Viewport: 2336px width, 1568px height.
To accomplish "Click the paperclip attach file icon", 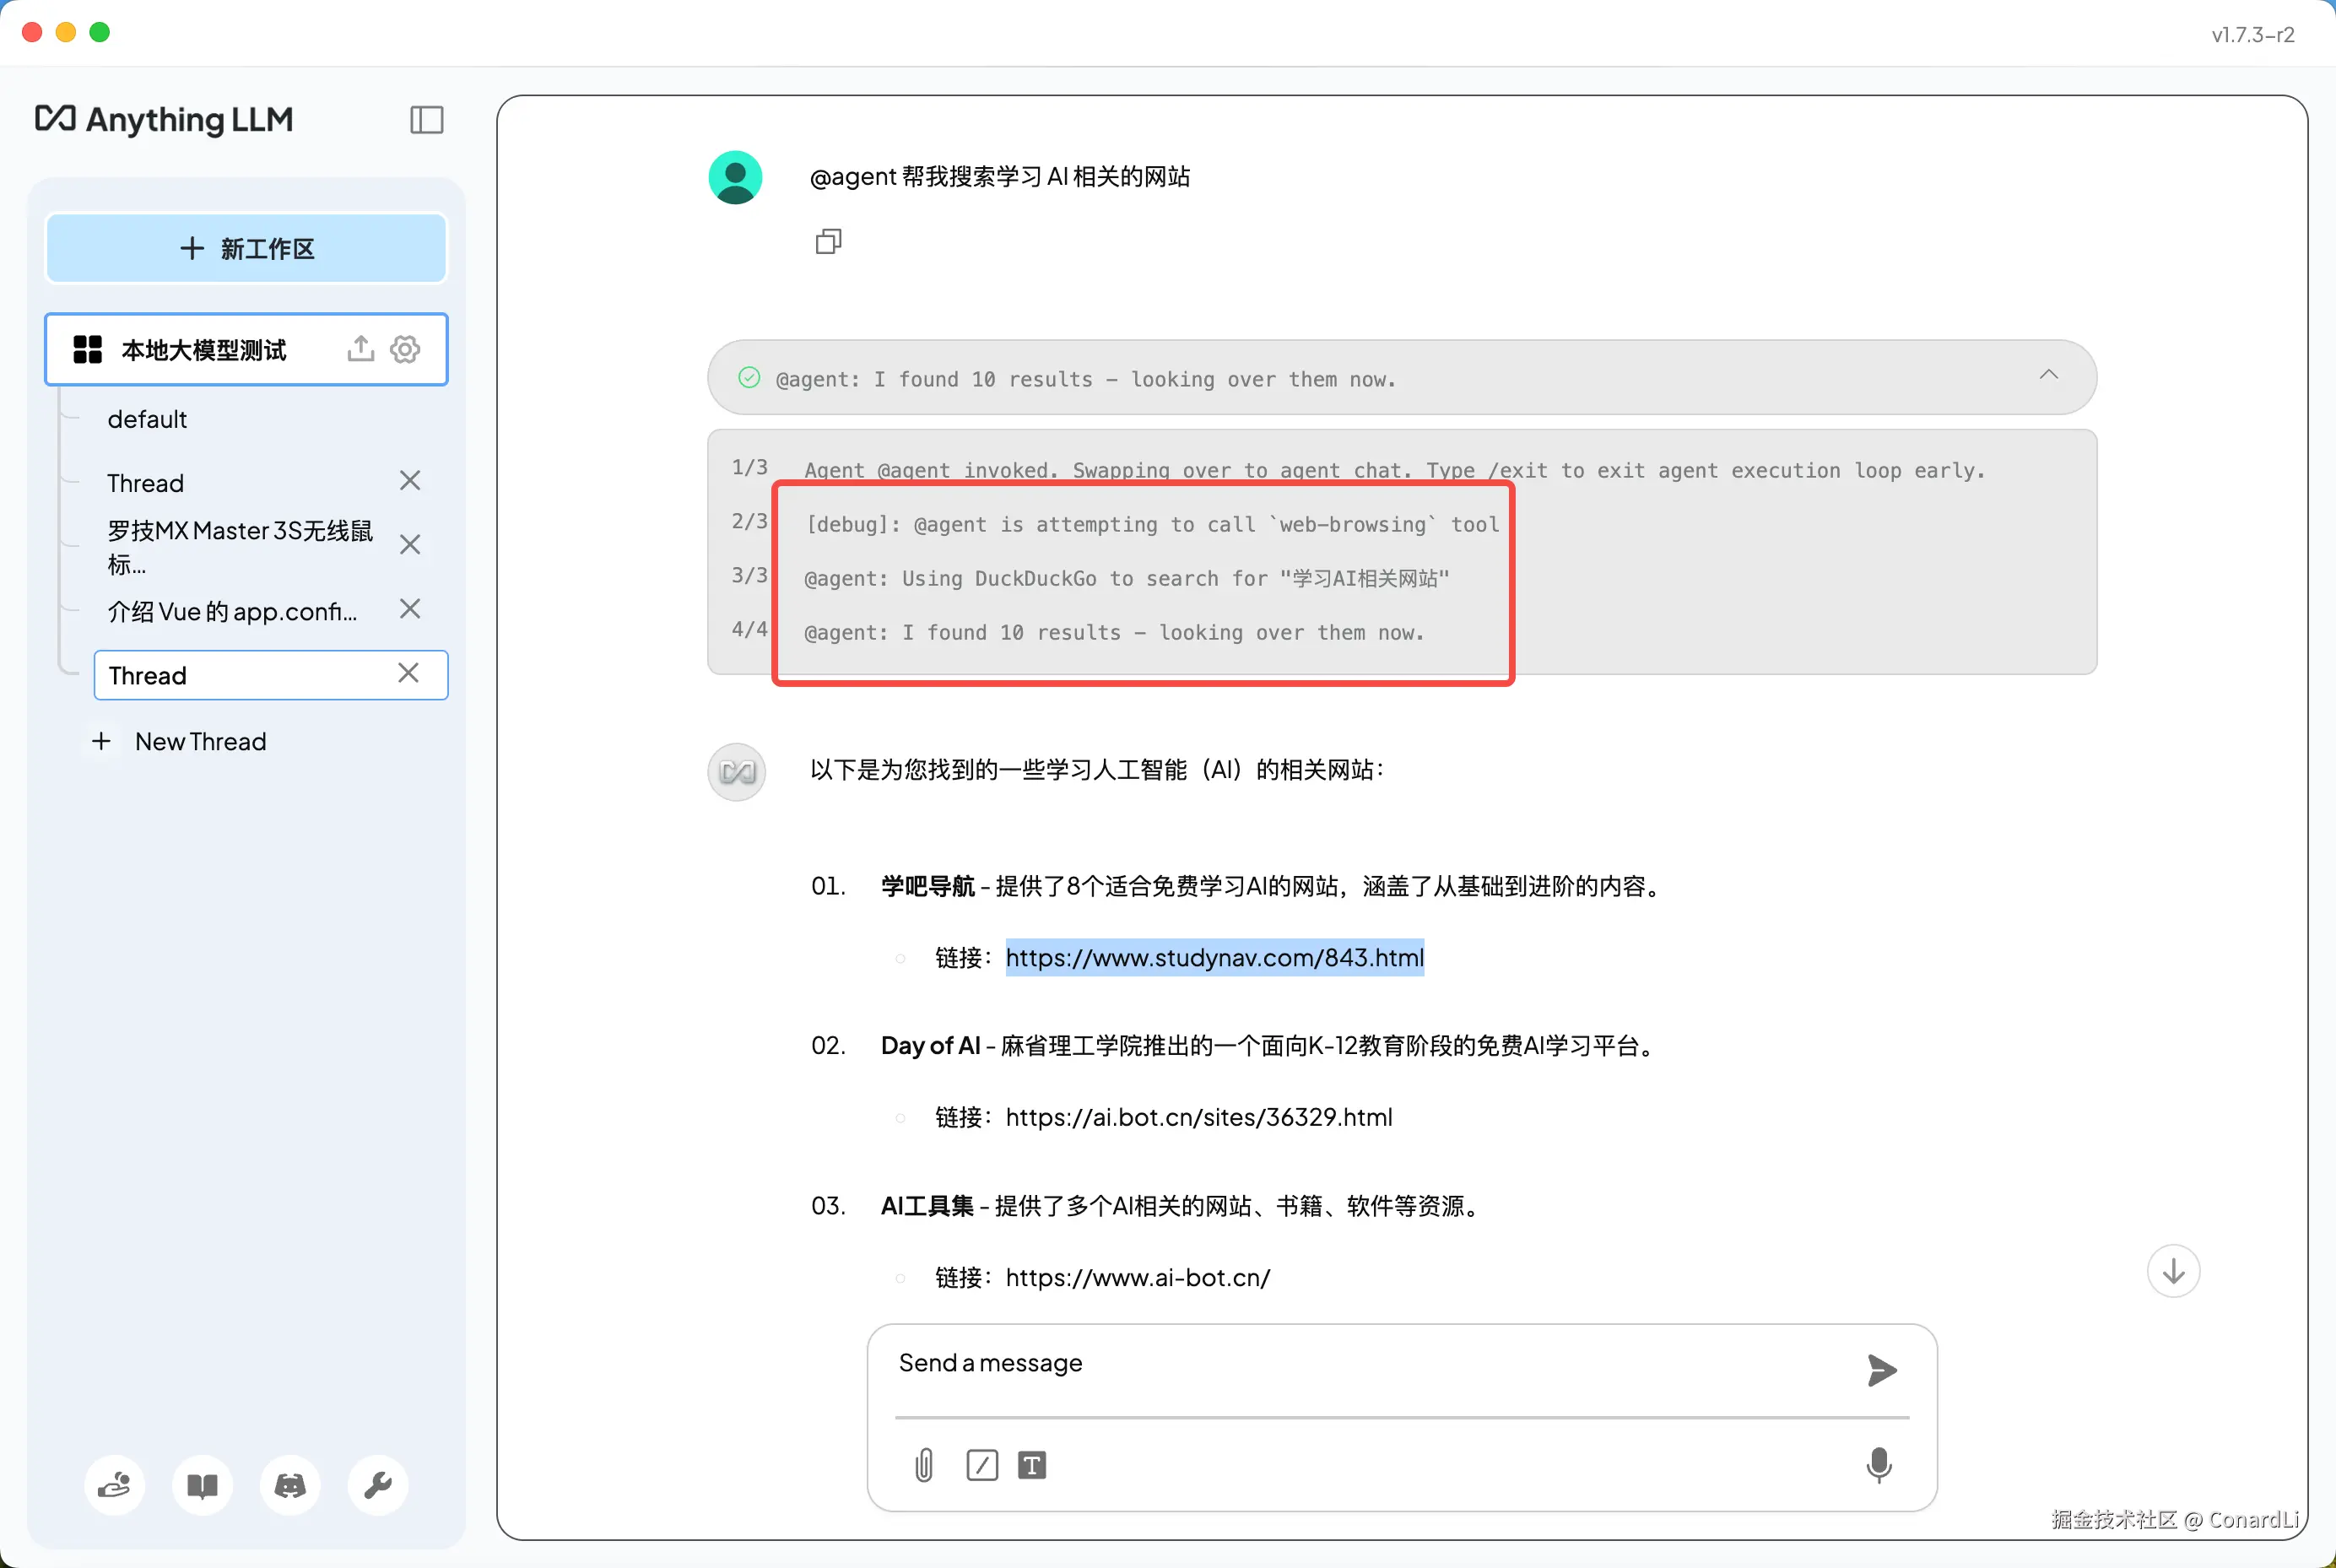I will [x=924, y=1465].
